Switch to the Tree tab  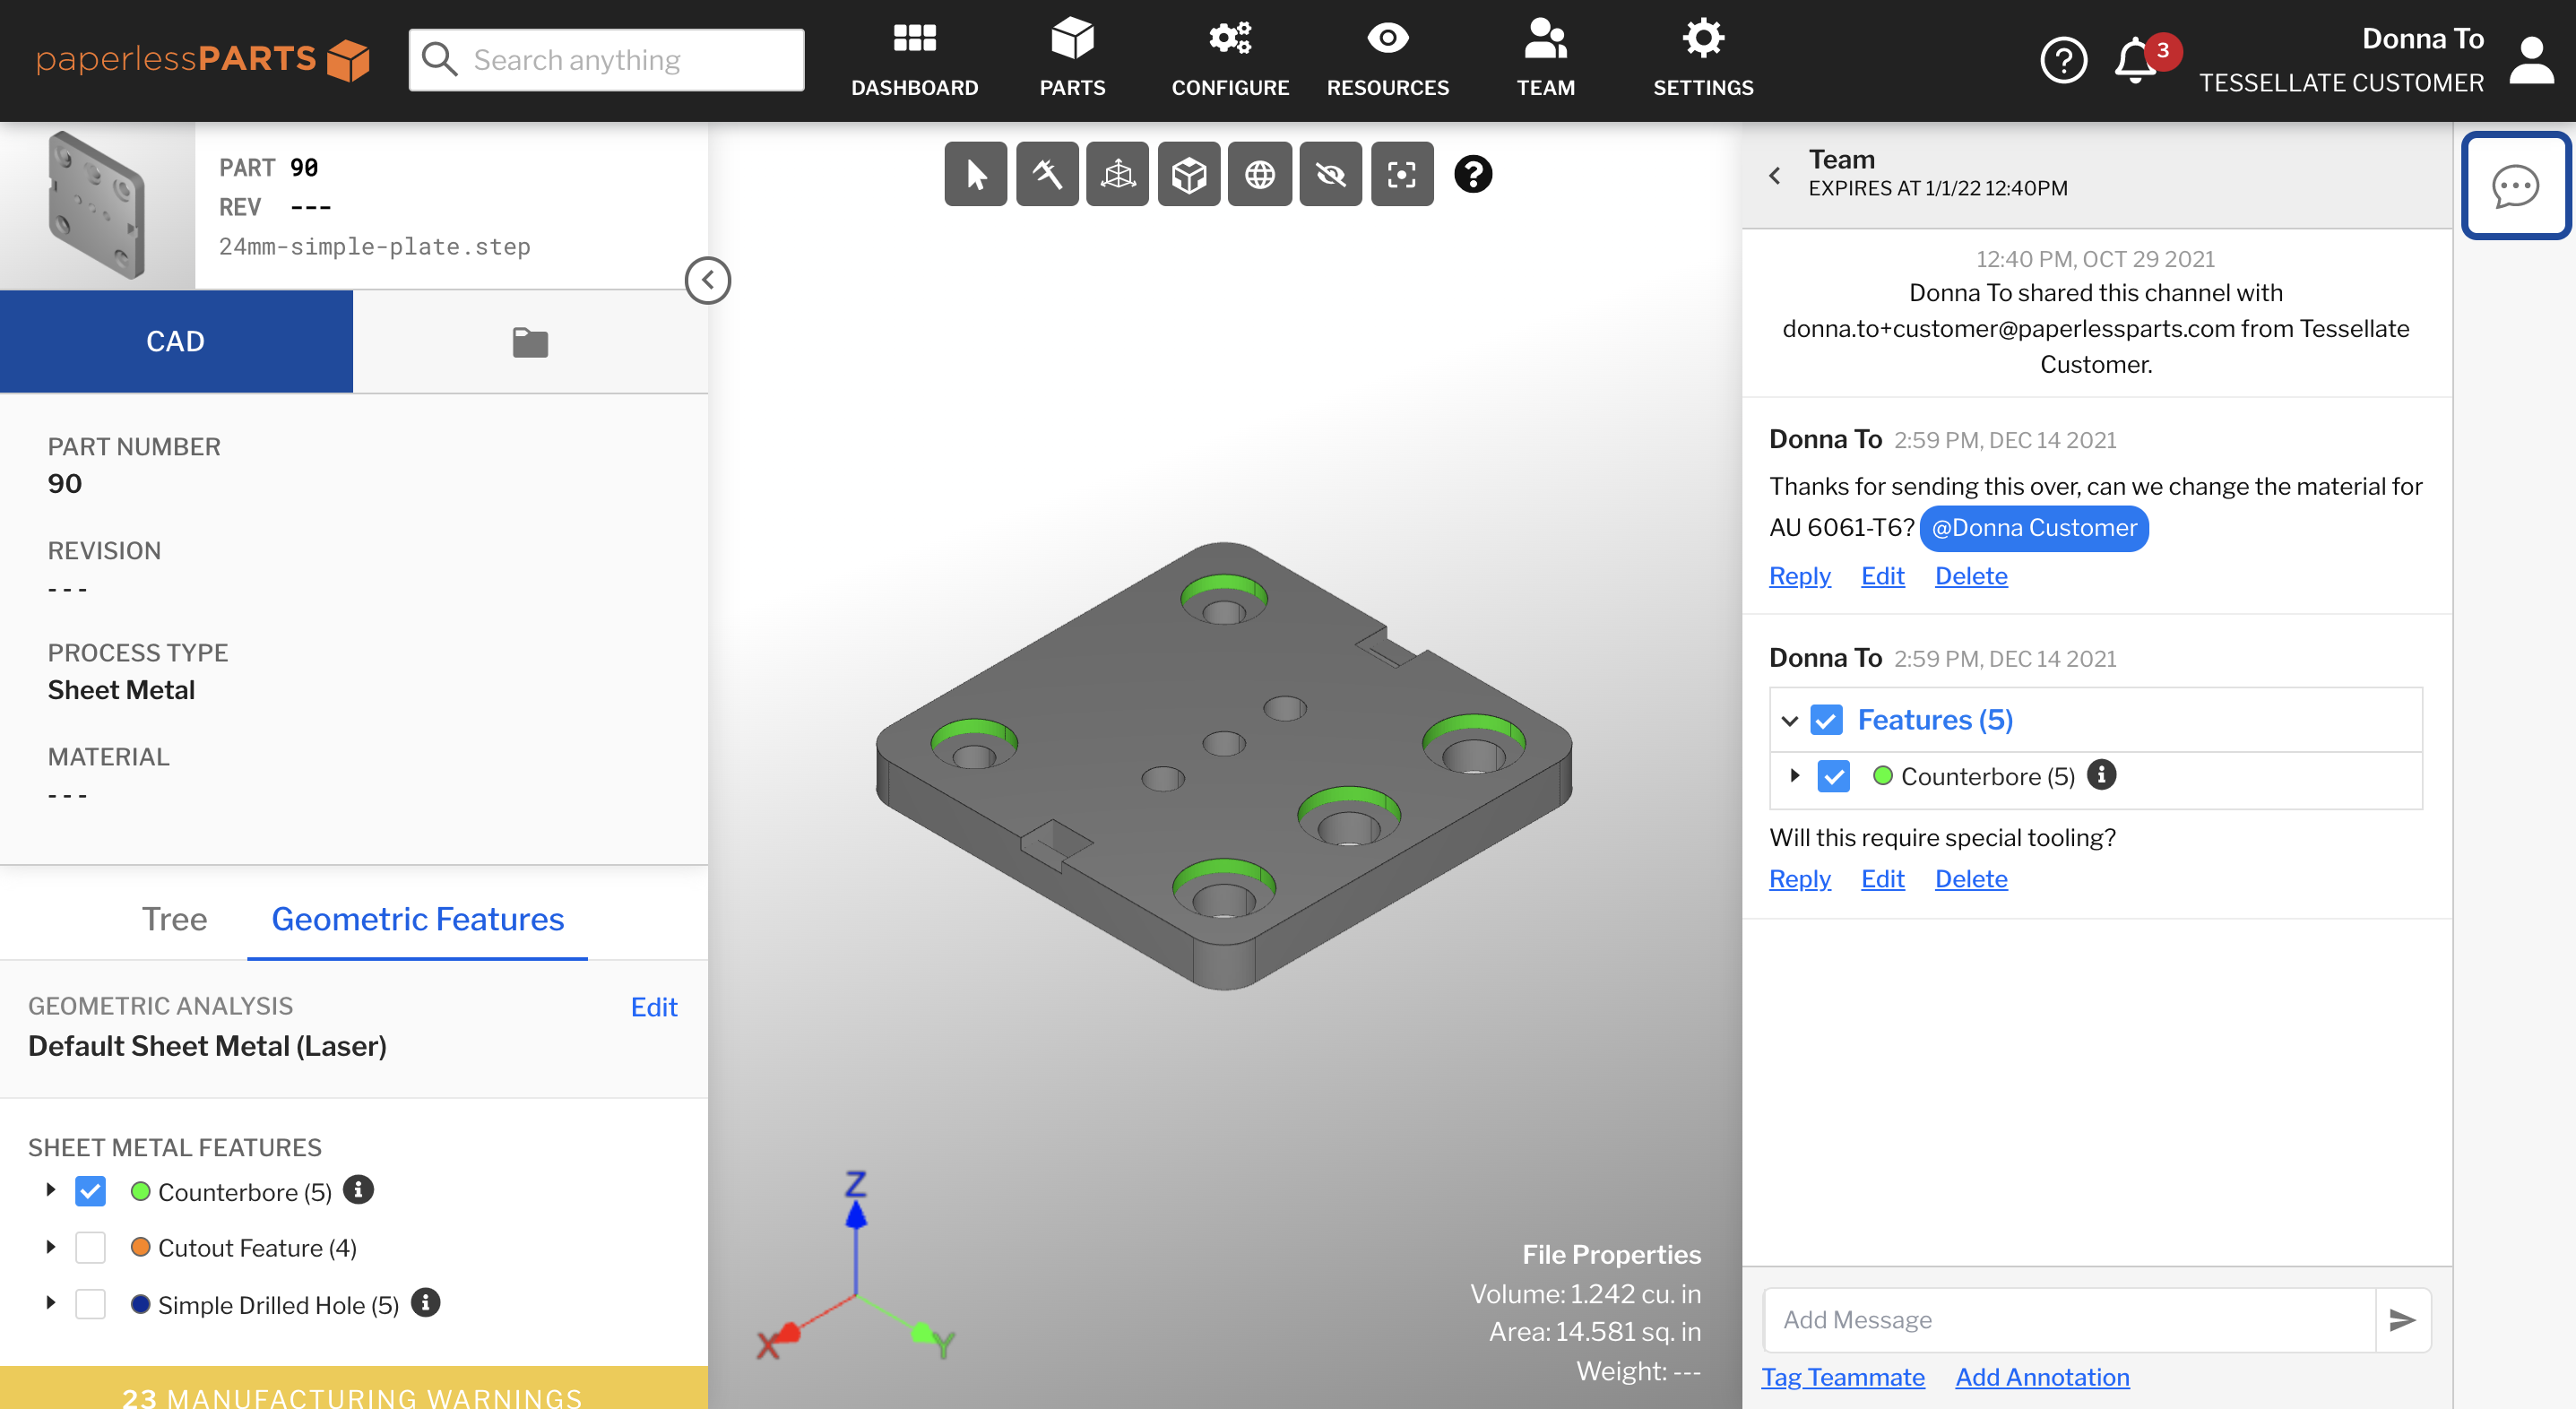coord(174,918)
